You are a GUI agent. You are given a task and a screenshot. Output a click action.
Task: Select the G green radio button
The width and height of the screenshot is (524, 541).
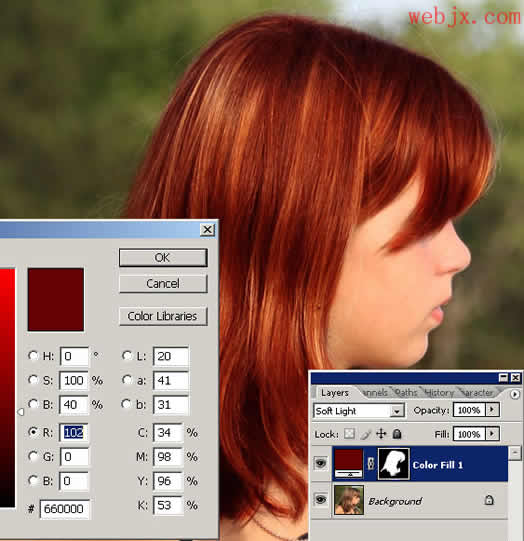tap(33, 456)
